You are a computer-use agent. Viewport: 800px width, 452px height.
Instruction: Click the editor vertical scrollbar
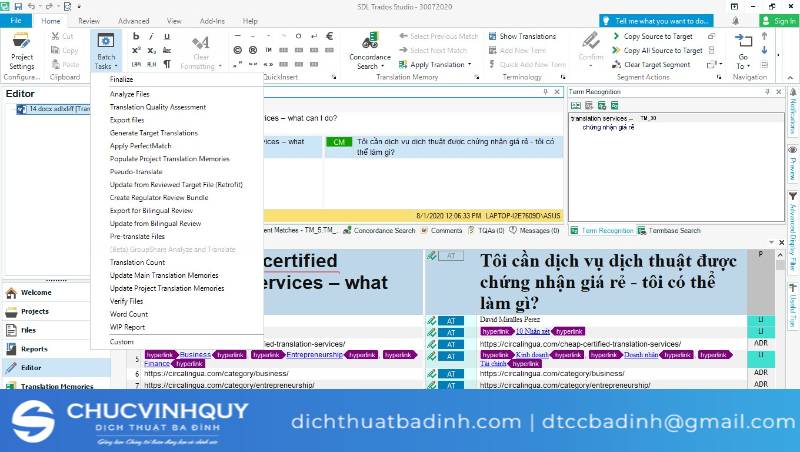point(780,321)
